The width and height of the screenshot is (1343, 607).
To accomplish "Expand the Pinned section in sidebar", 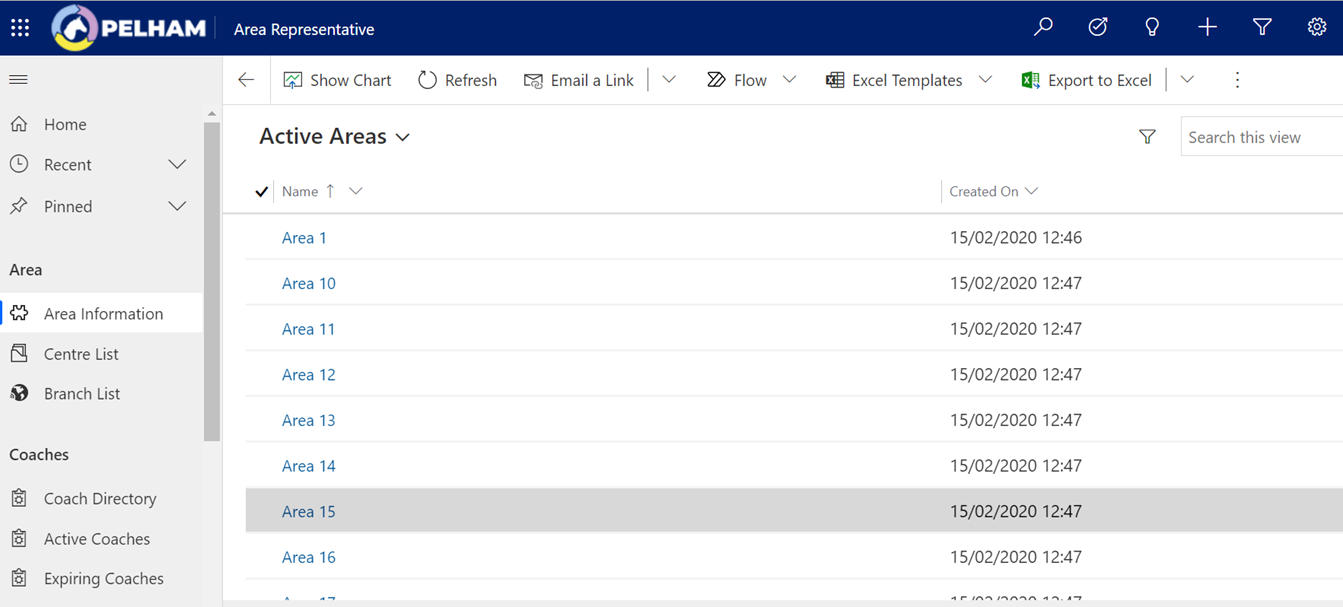I will (x=177, y=207).
